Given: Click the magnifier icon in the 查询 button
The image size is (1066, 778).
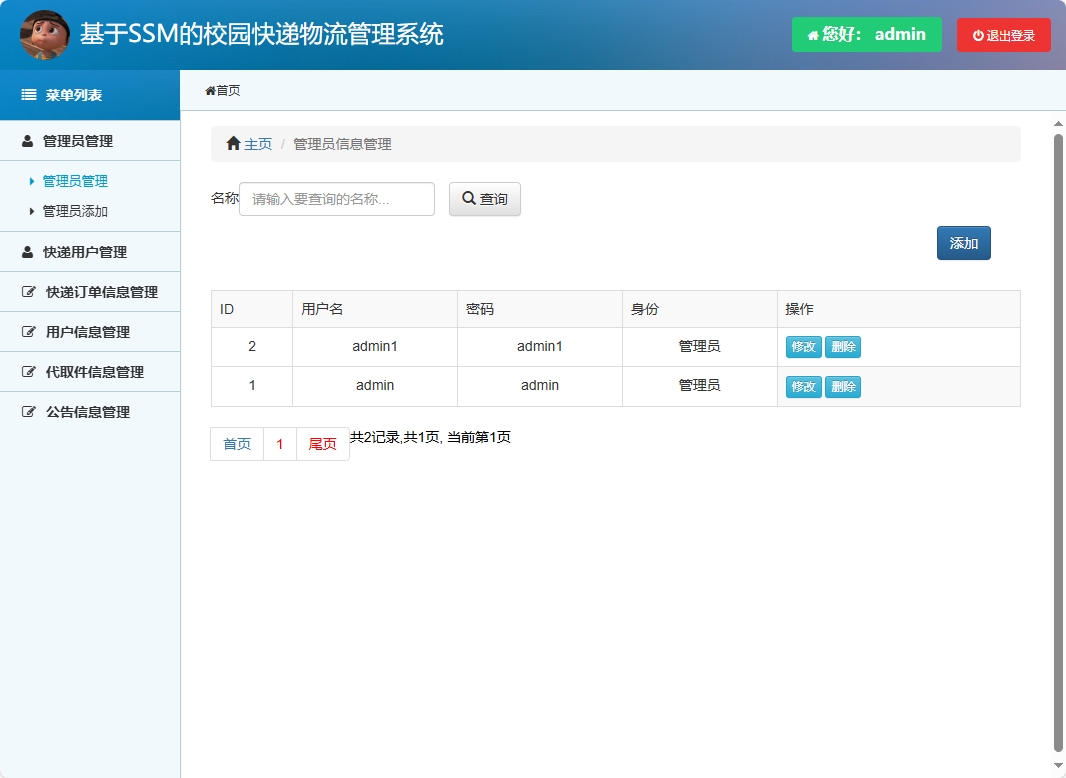Looking at the screenshot, I should tap(466, 198).
